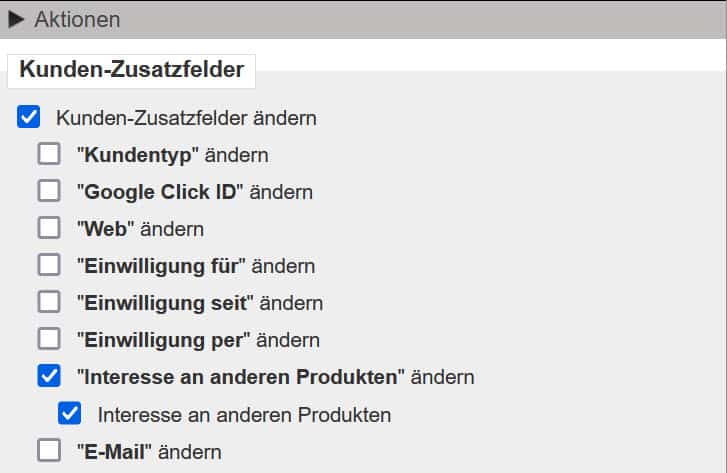Tick the Einwilligung seit ändern checkbox
The height and width of the screenshot is (473, 727).
[49, 303]
